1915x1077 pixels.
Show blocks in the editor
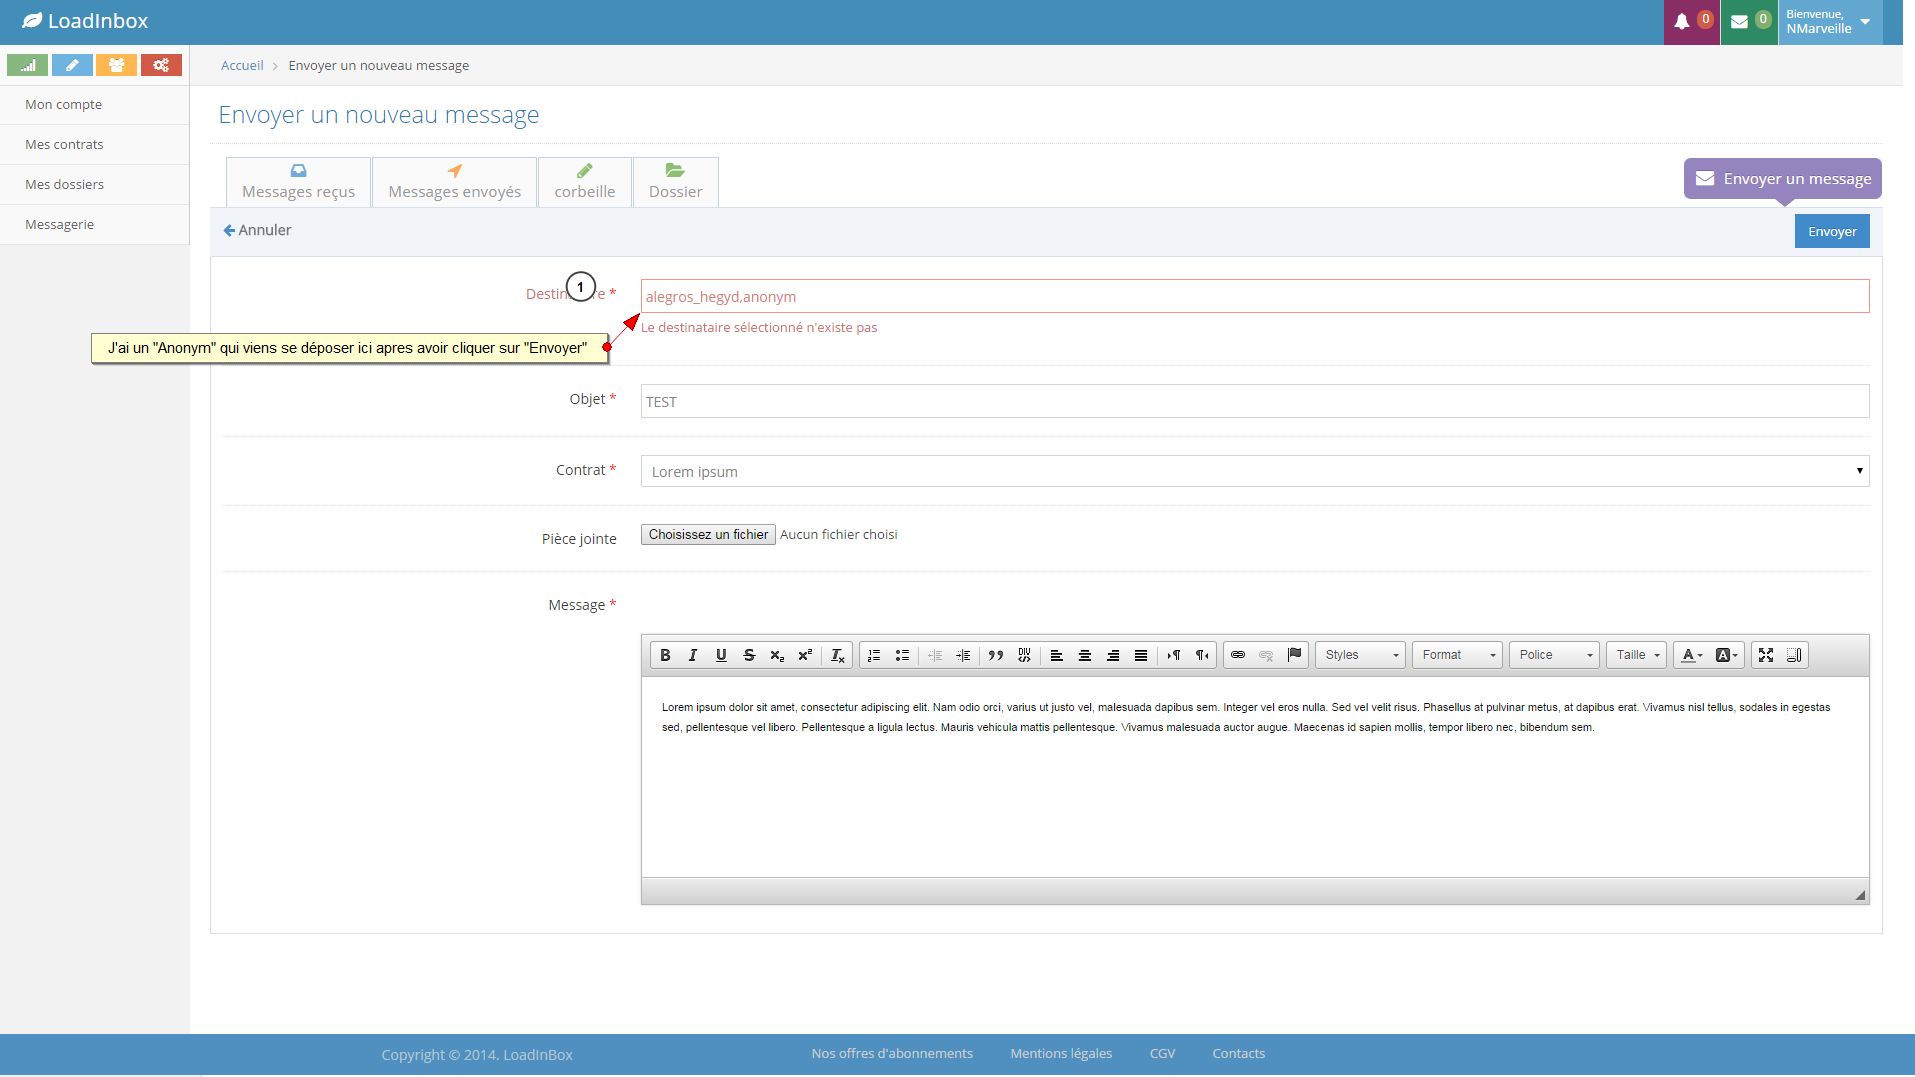1794,655
